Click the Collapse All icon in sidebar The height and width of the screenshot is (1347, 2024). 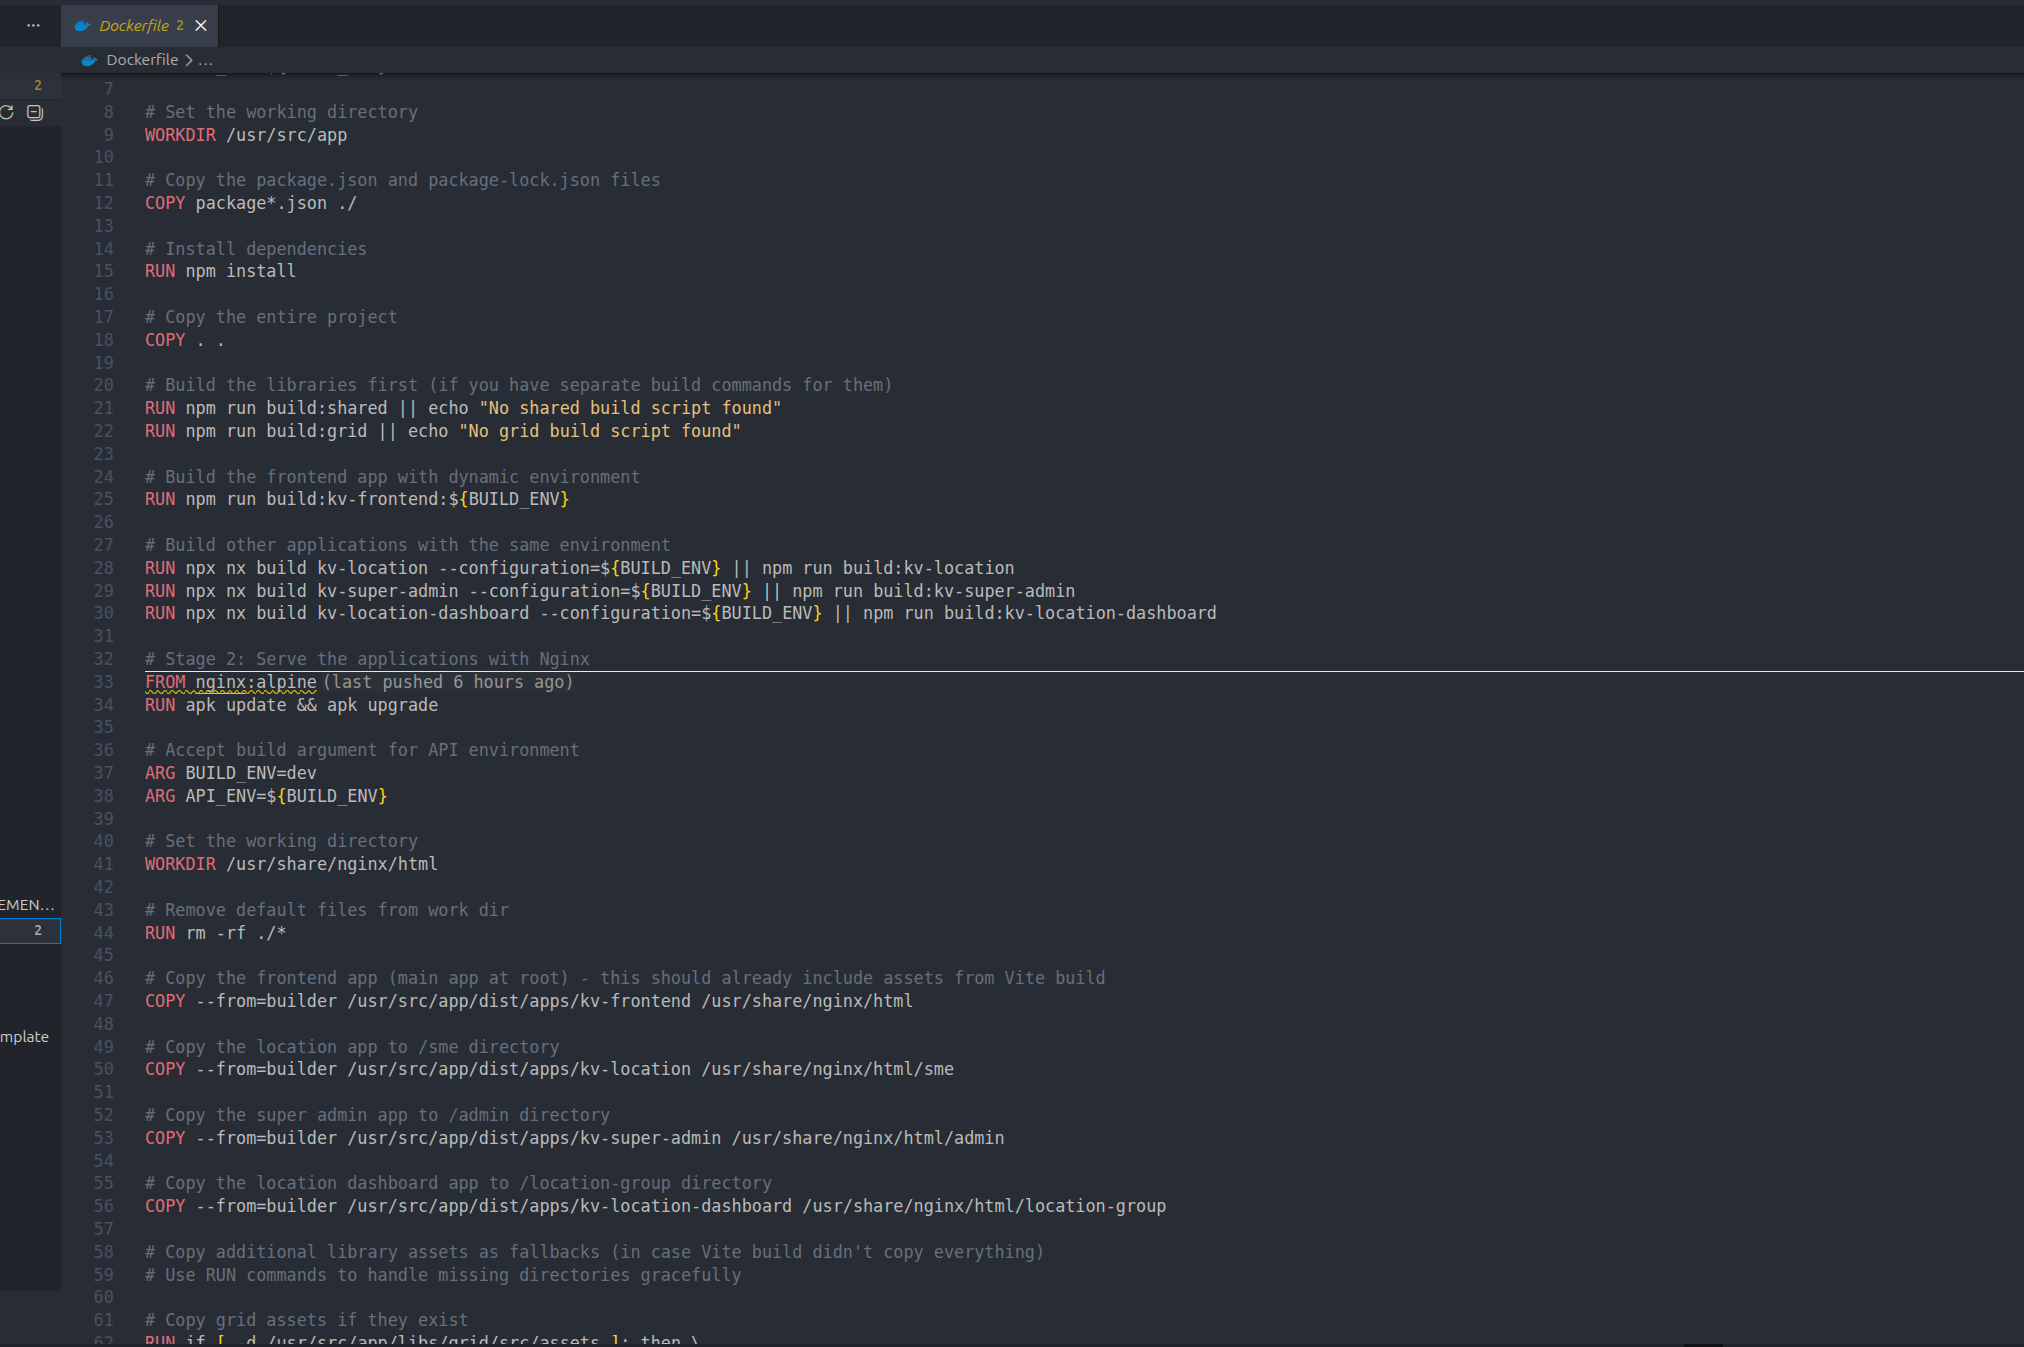(35, 112)
